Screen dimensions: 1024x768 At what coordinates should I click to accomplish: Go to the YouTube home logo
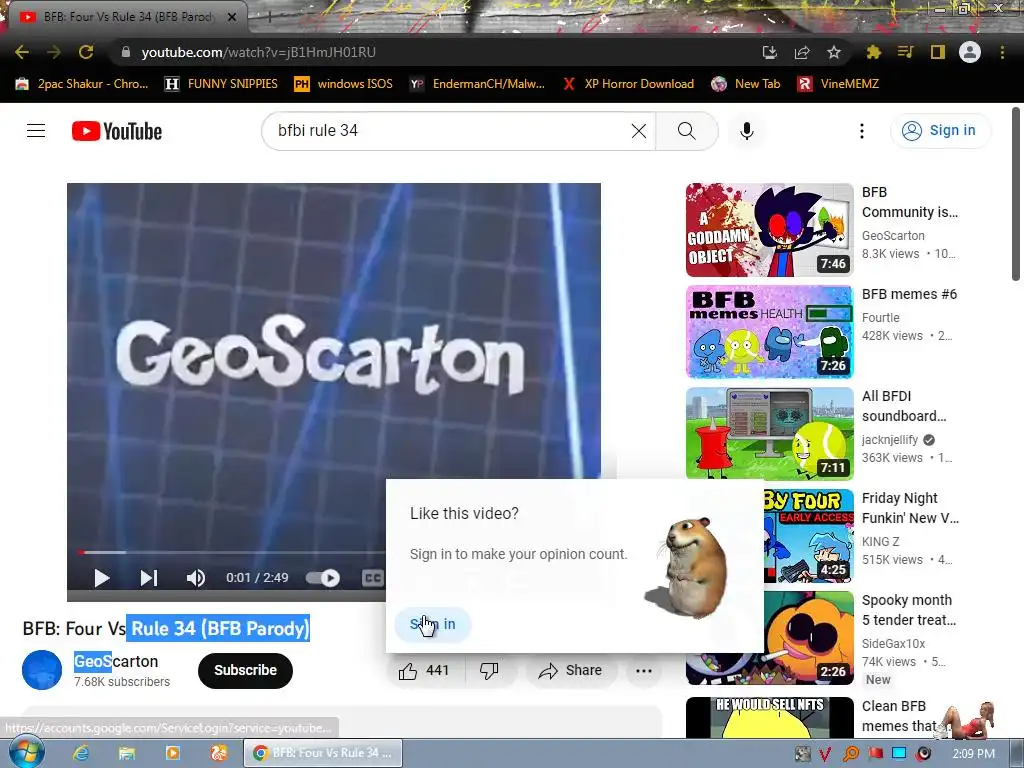tap(117, 131)
